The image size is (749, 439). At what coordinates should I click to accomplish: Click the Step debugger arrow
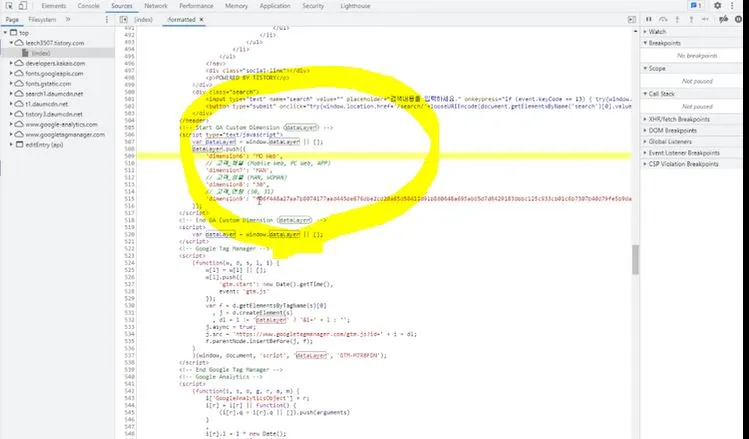[705, 20]
